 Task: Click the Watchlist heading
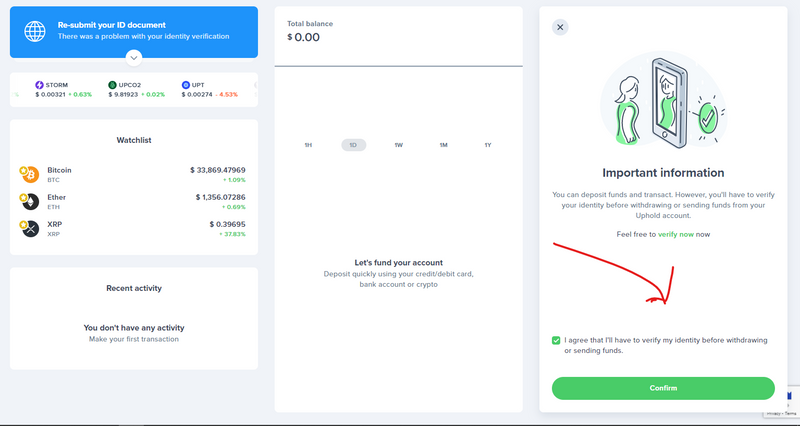(x=134, y=140)
